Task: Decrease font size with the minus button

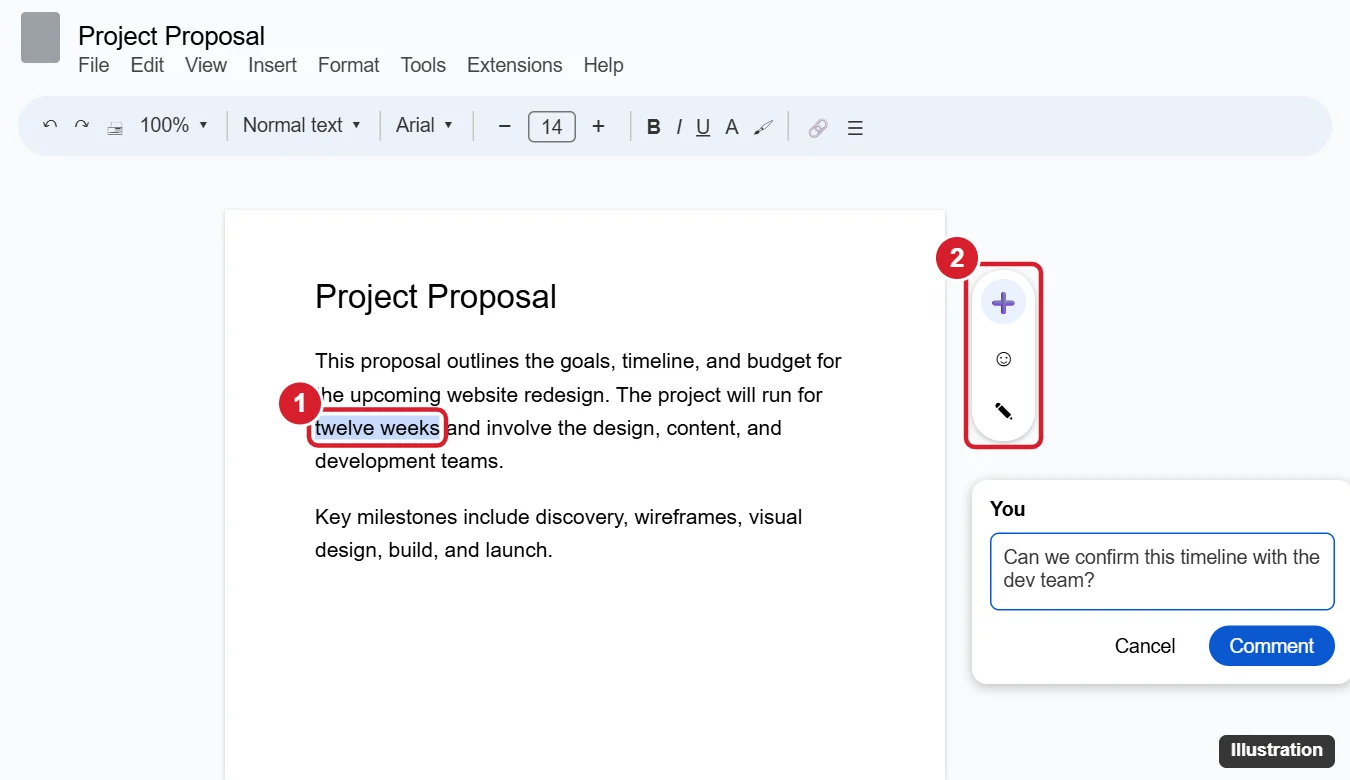Action: click(505, 126)
